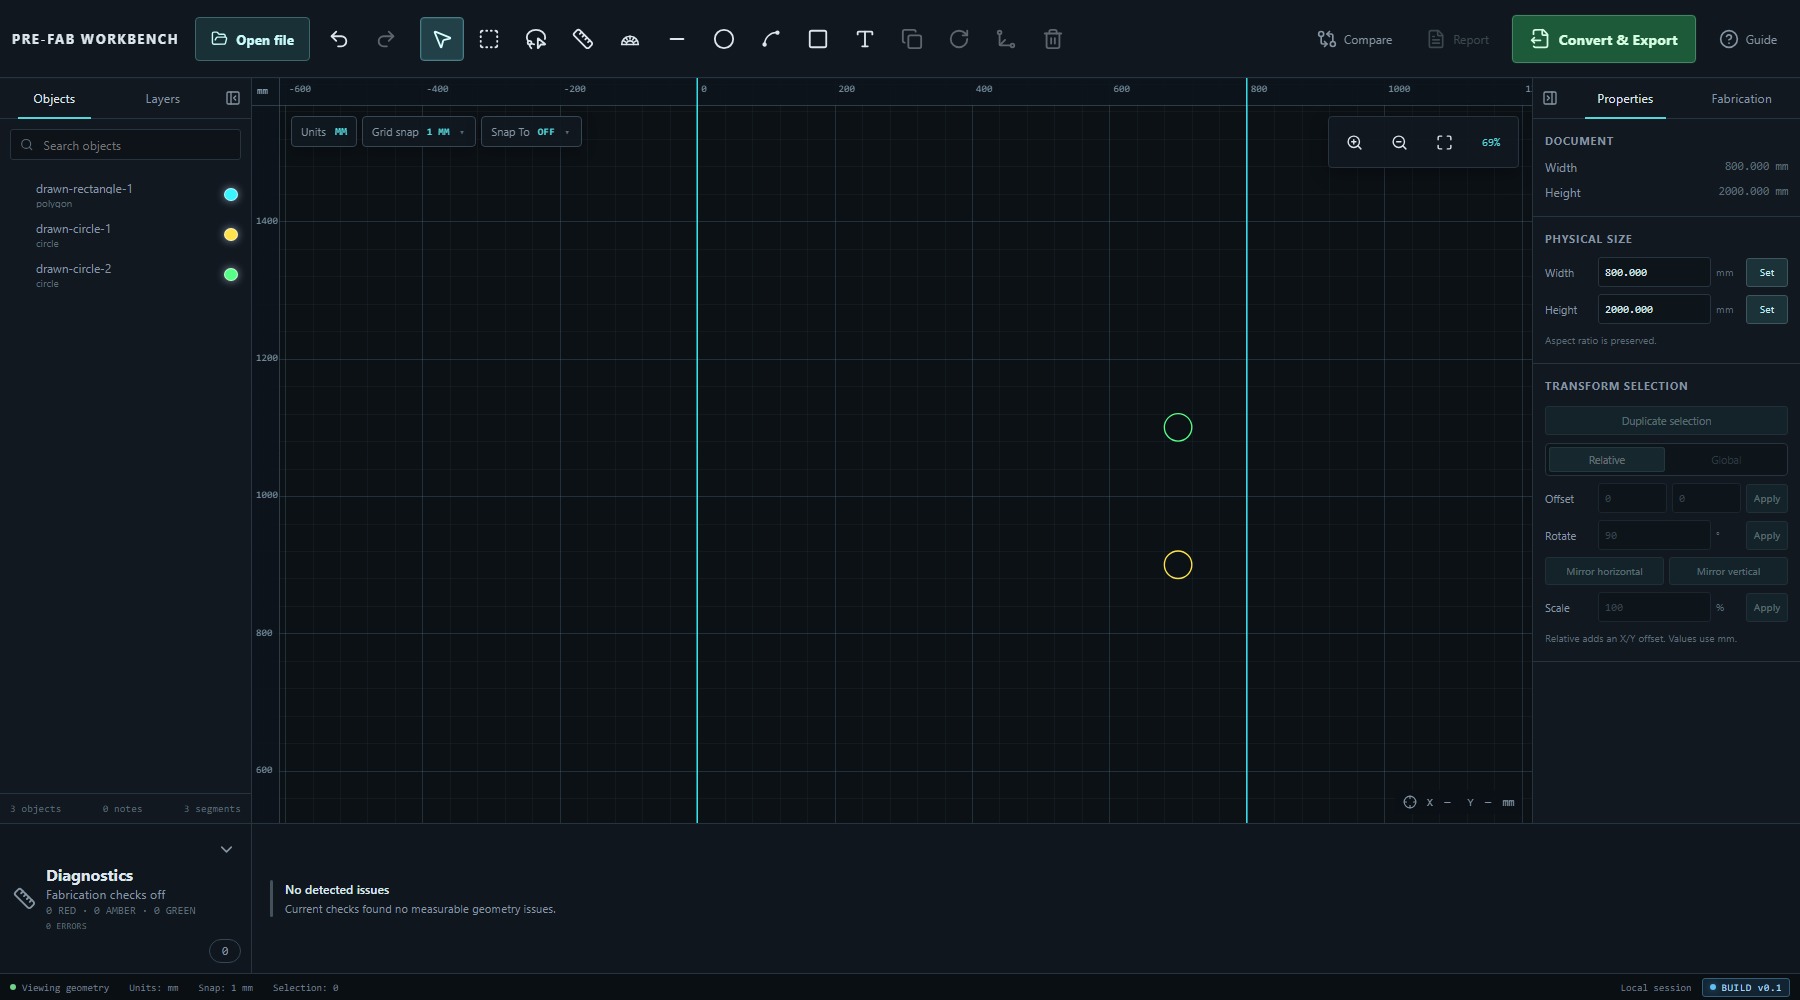Screen dimensions: 1800x1000
Task: Click Set button beside Height field
Action: point(1766,309)
